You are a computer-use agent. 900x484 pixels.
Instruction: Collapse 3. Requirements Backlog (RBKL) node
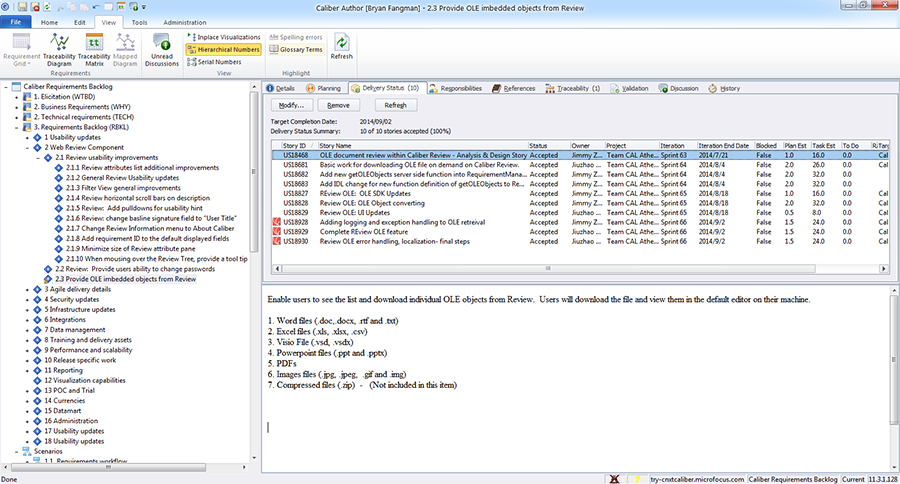click(x=17, y=127)
